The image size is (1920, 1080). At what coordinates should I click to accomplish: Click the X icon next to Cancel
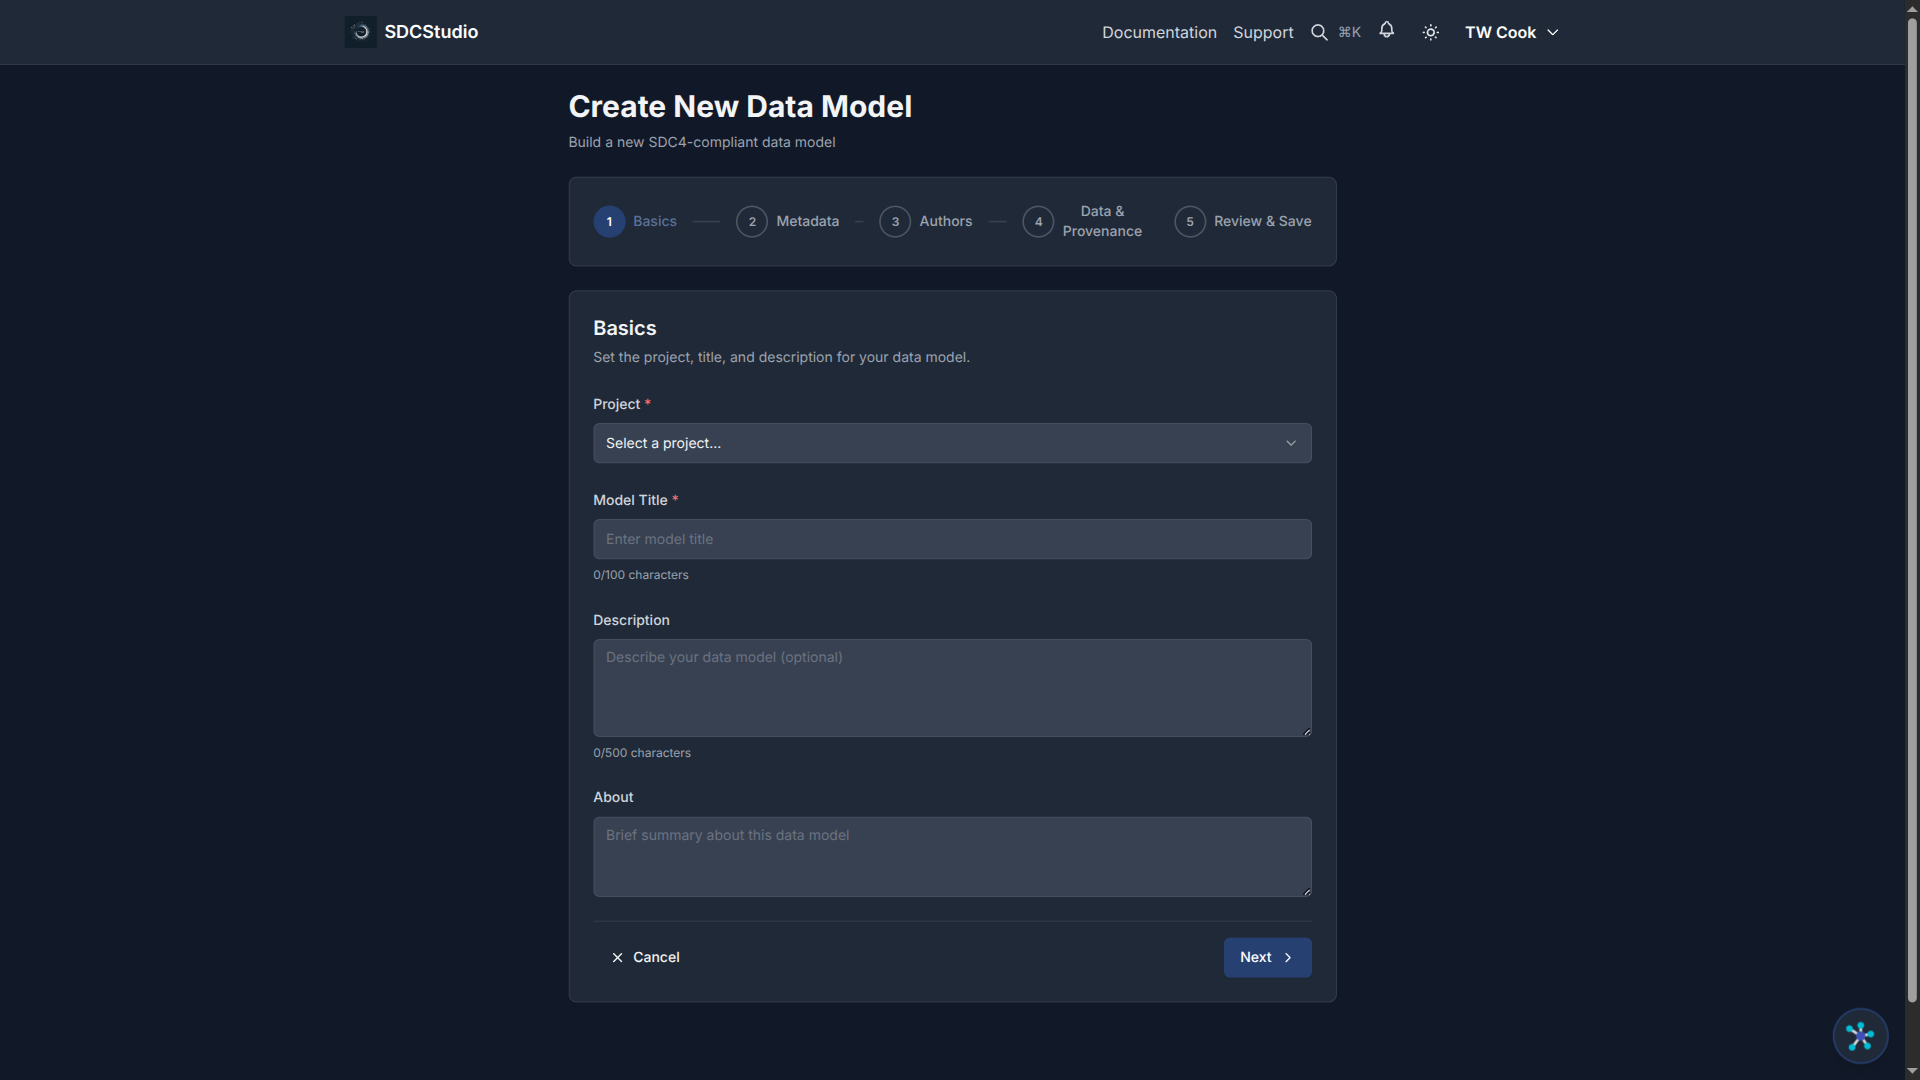[x=618, y=957]
